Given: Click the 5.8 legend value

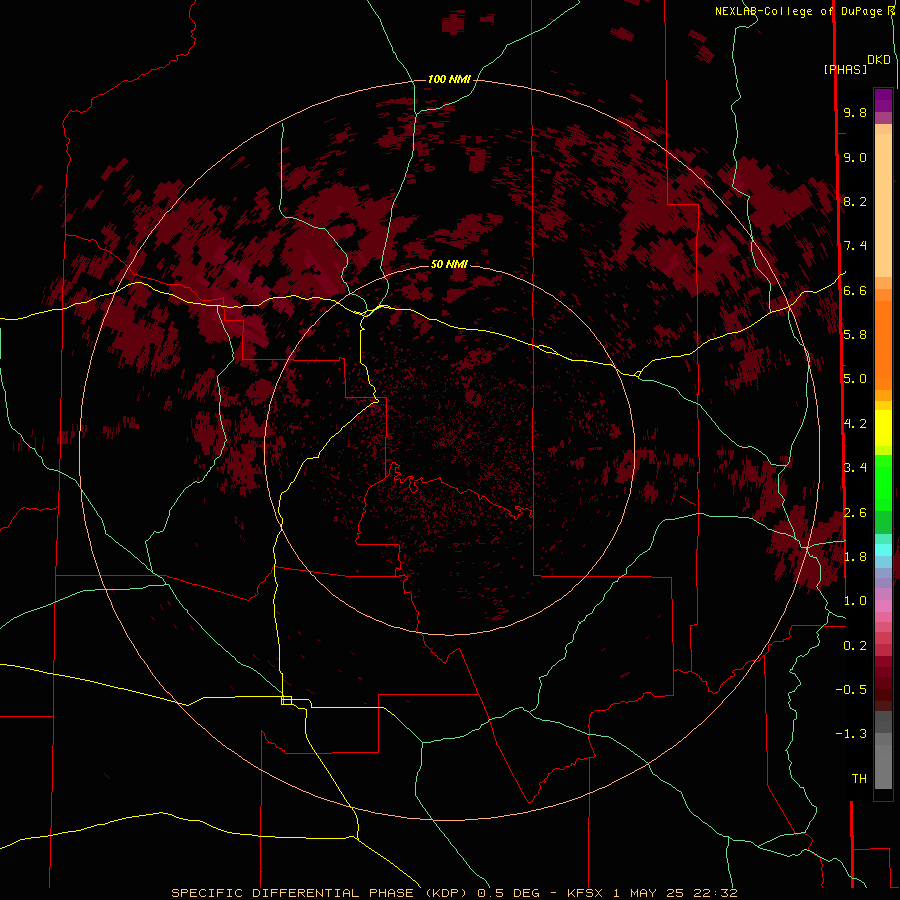Looking at the screenshot, I should 855,335.
